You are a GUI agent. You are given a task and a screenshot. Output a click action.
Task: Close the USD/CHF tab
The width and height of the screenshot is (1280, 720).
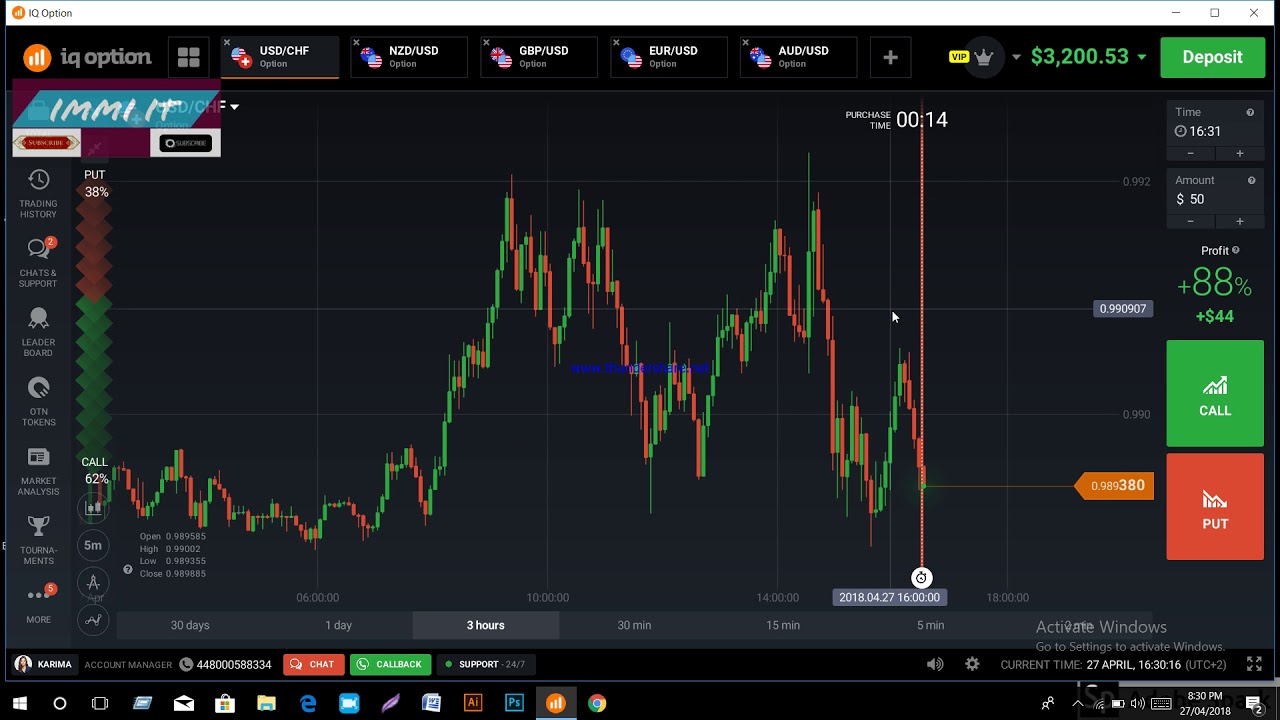(227, 43)
